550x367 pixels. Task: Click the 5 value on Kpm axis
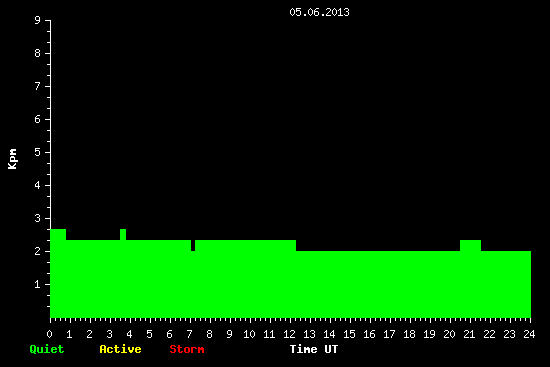tap(38, 152)
